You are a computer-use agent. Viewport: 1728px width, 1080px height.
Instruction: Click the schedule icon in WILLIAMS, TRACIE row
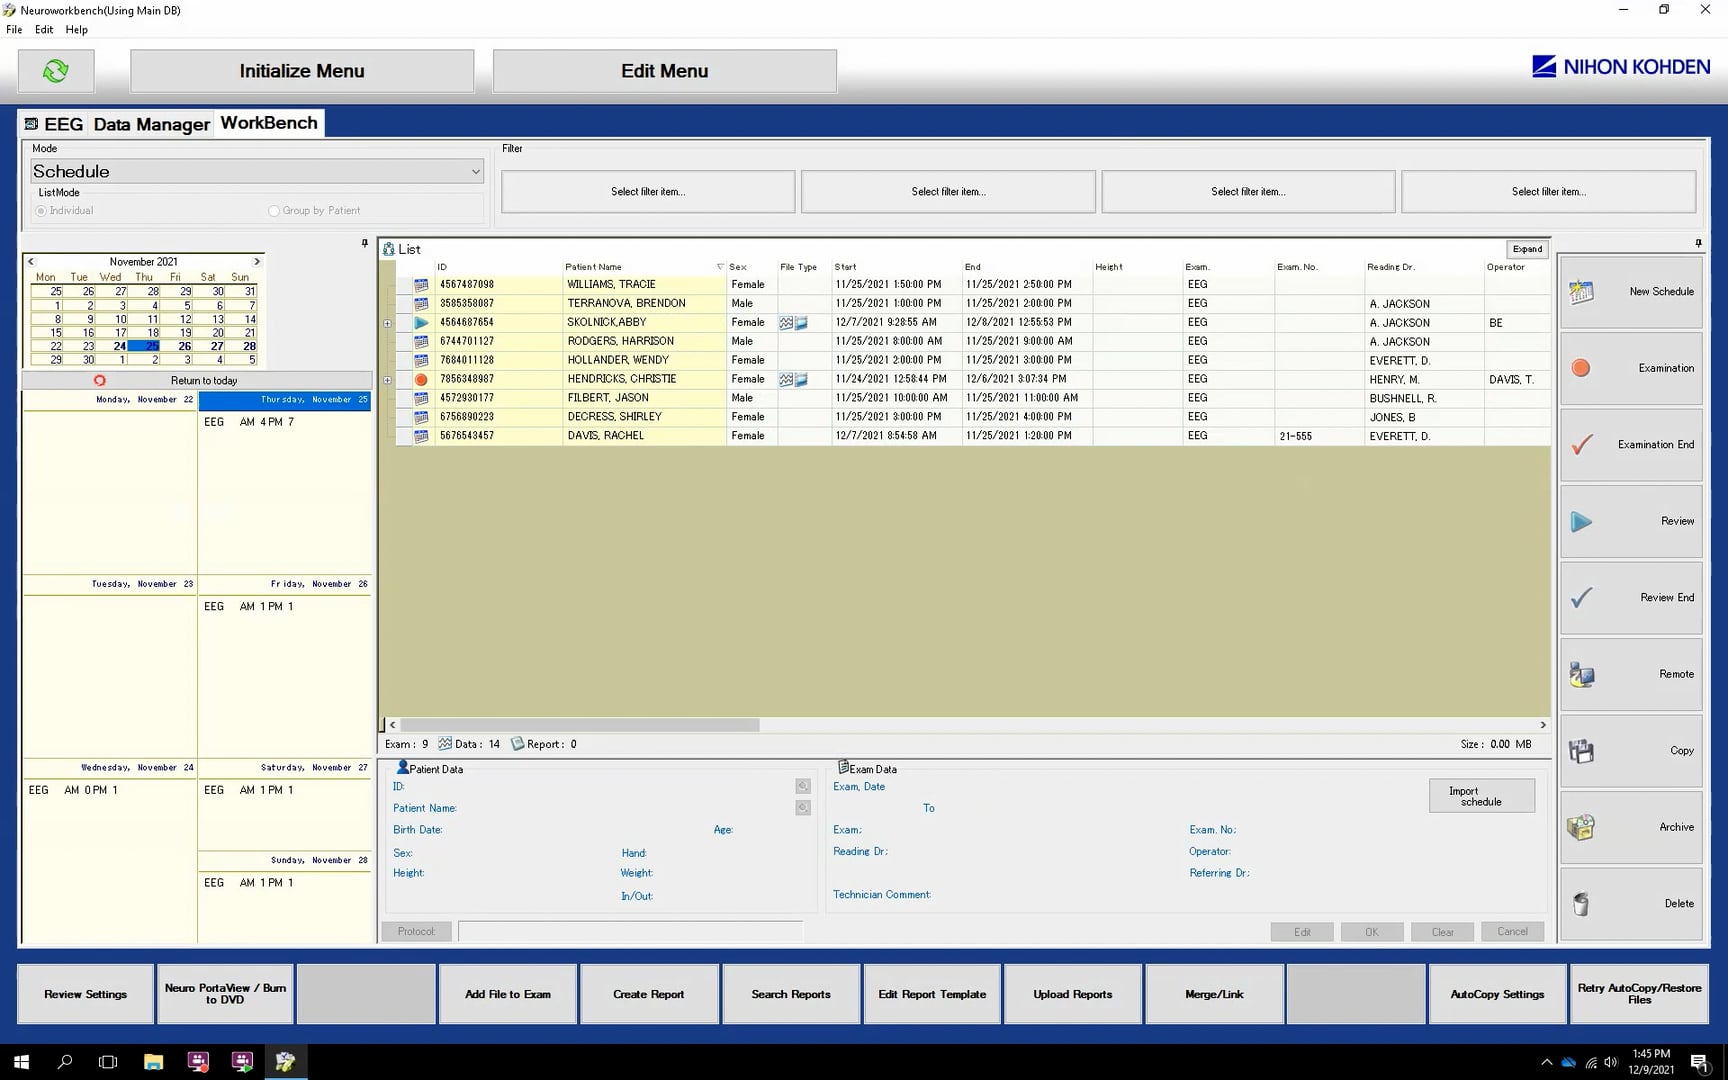coord(421,285)
